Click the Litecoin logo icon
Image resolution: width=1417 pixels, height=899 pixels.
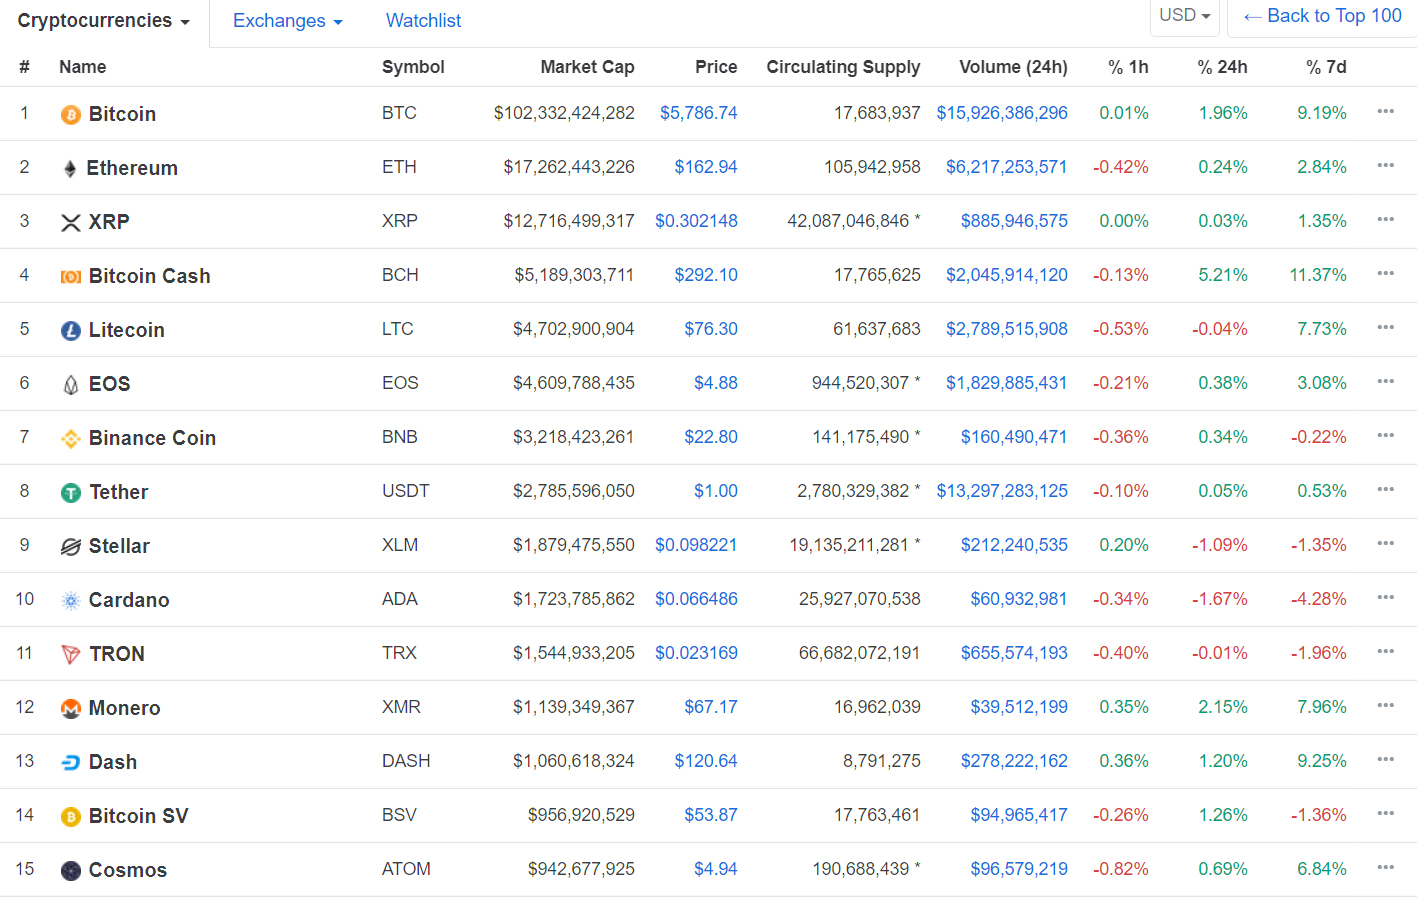(x=70, y=331)
